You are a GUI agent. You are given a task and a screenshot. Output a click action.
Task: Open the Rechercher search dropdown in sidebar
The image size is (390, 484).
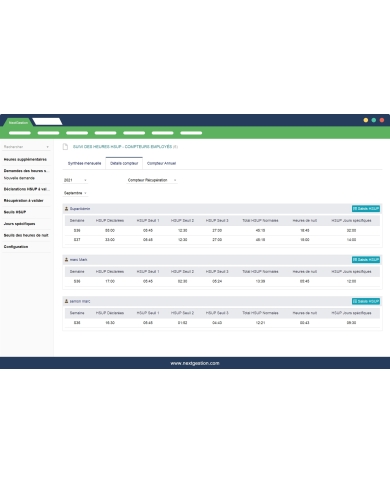[x=26, y=147]
